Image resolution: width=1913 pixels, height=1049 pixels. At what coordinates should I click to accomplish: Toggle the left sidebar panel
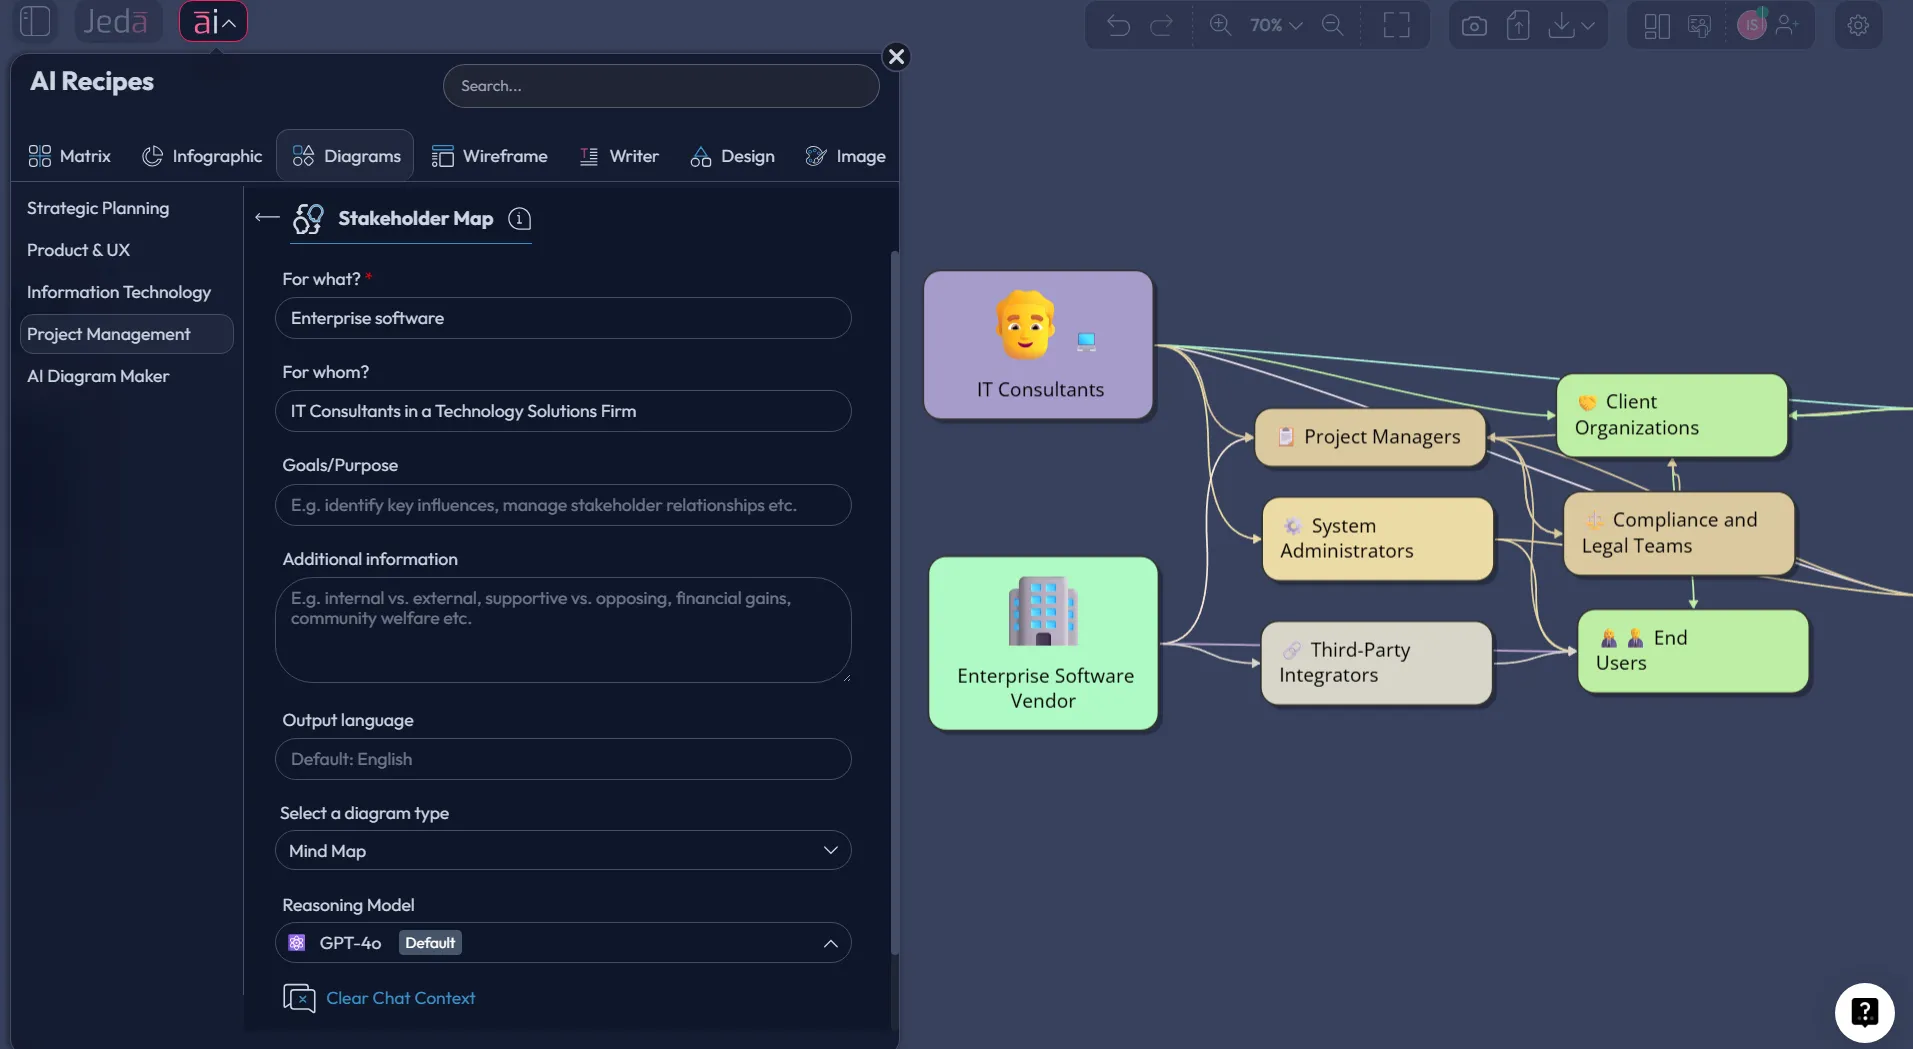pyautogui.click(x=35, y=21)
